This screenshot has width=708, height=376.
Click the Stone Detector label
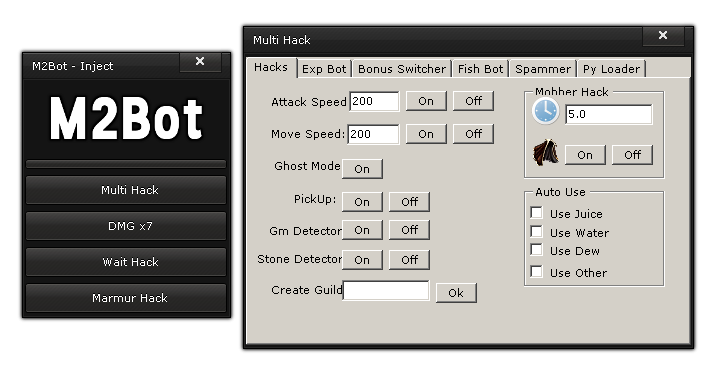[x=299, y=259]
